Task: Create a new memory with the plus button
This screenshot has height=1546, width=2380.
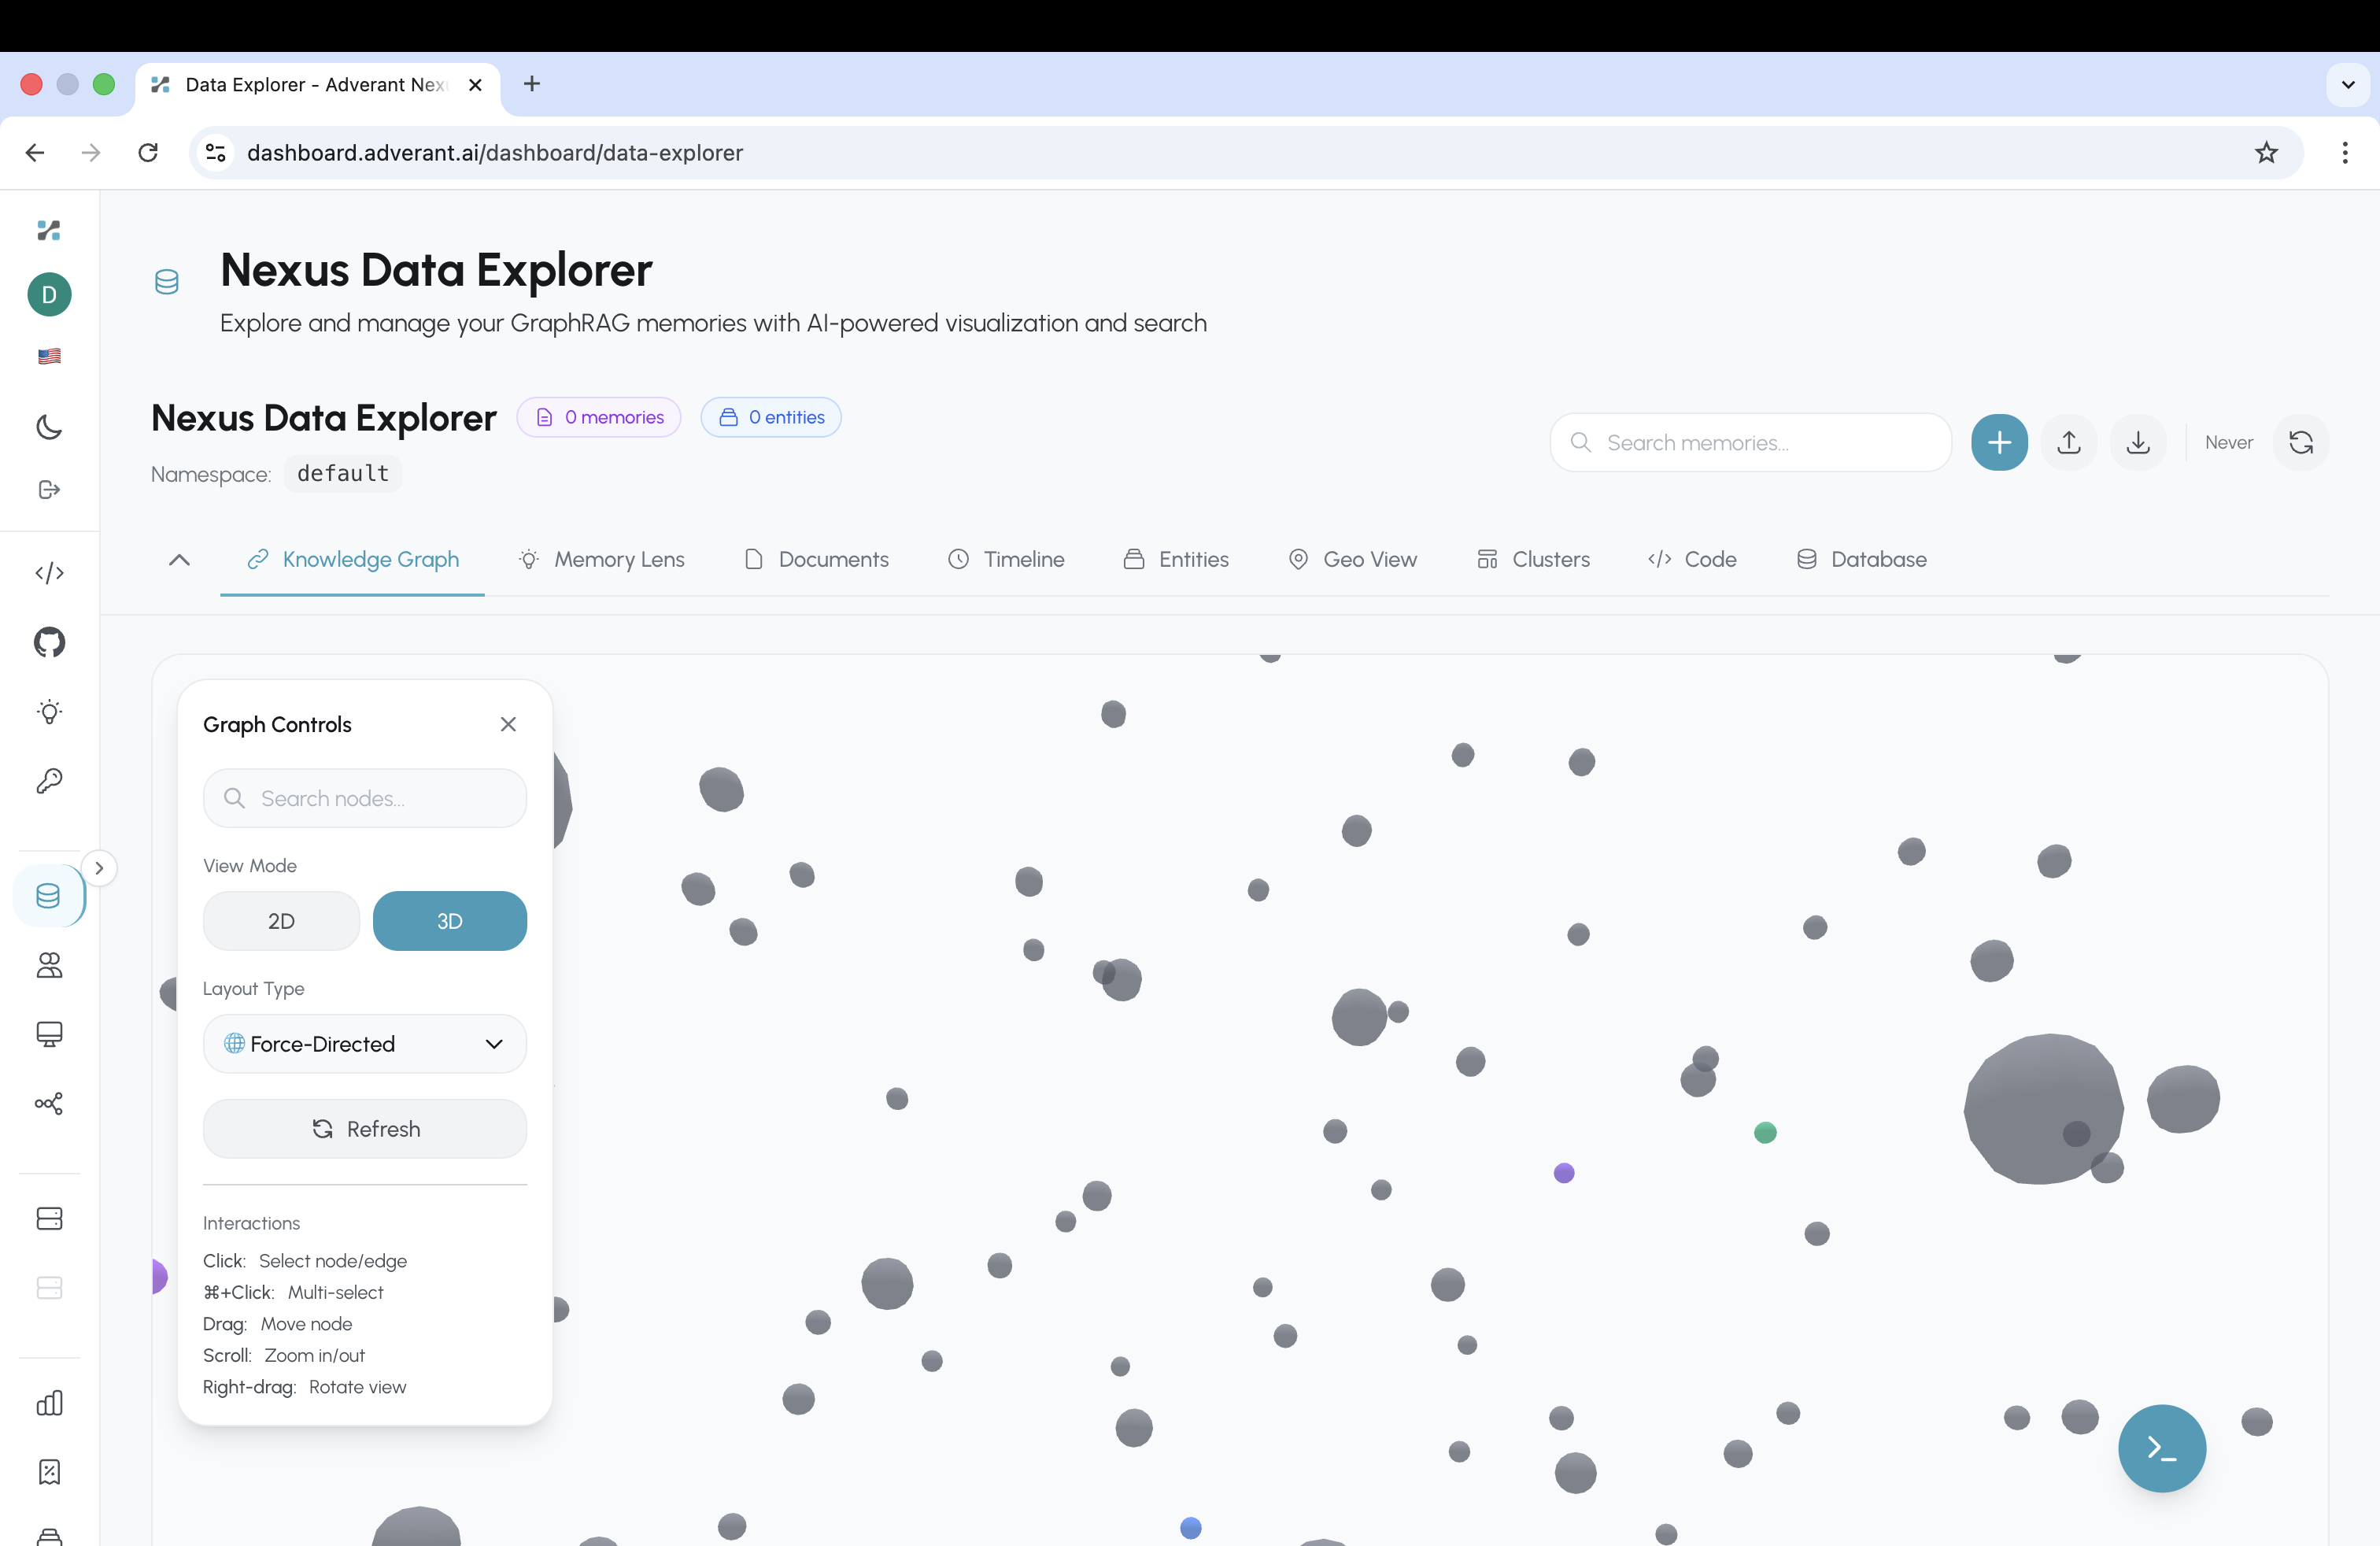Action: (x=1999, y=442)
